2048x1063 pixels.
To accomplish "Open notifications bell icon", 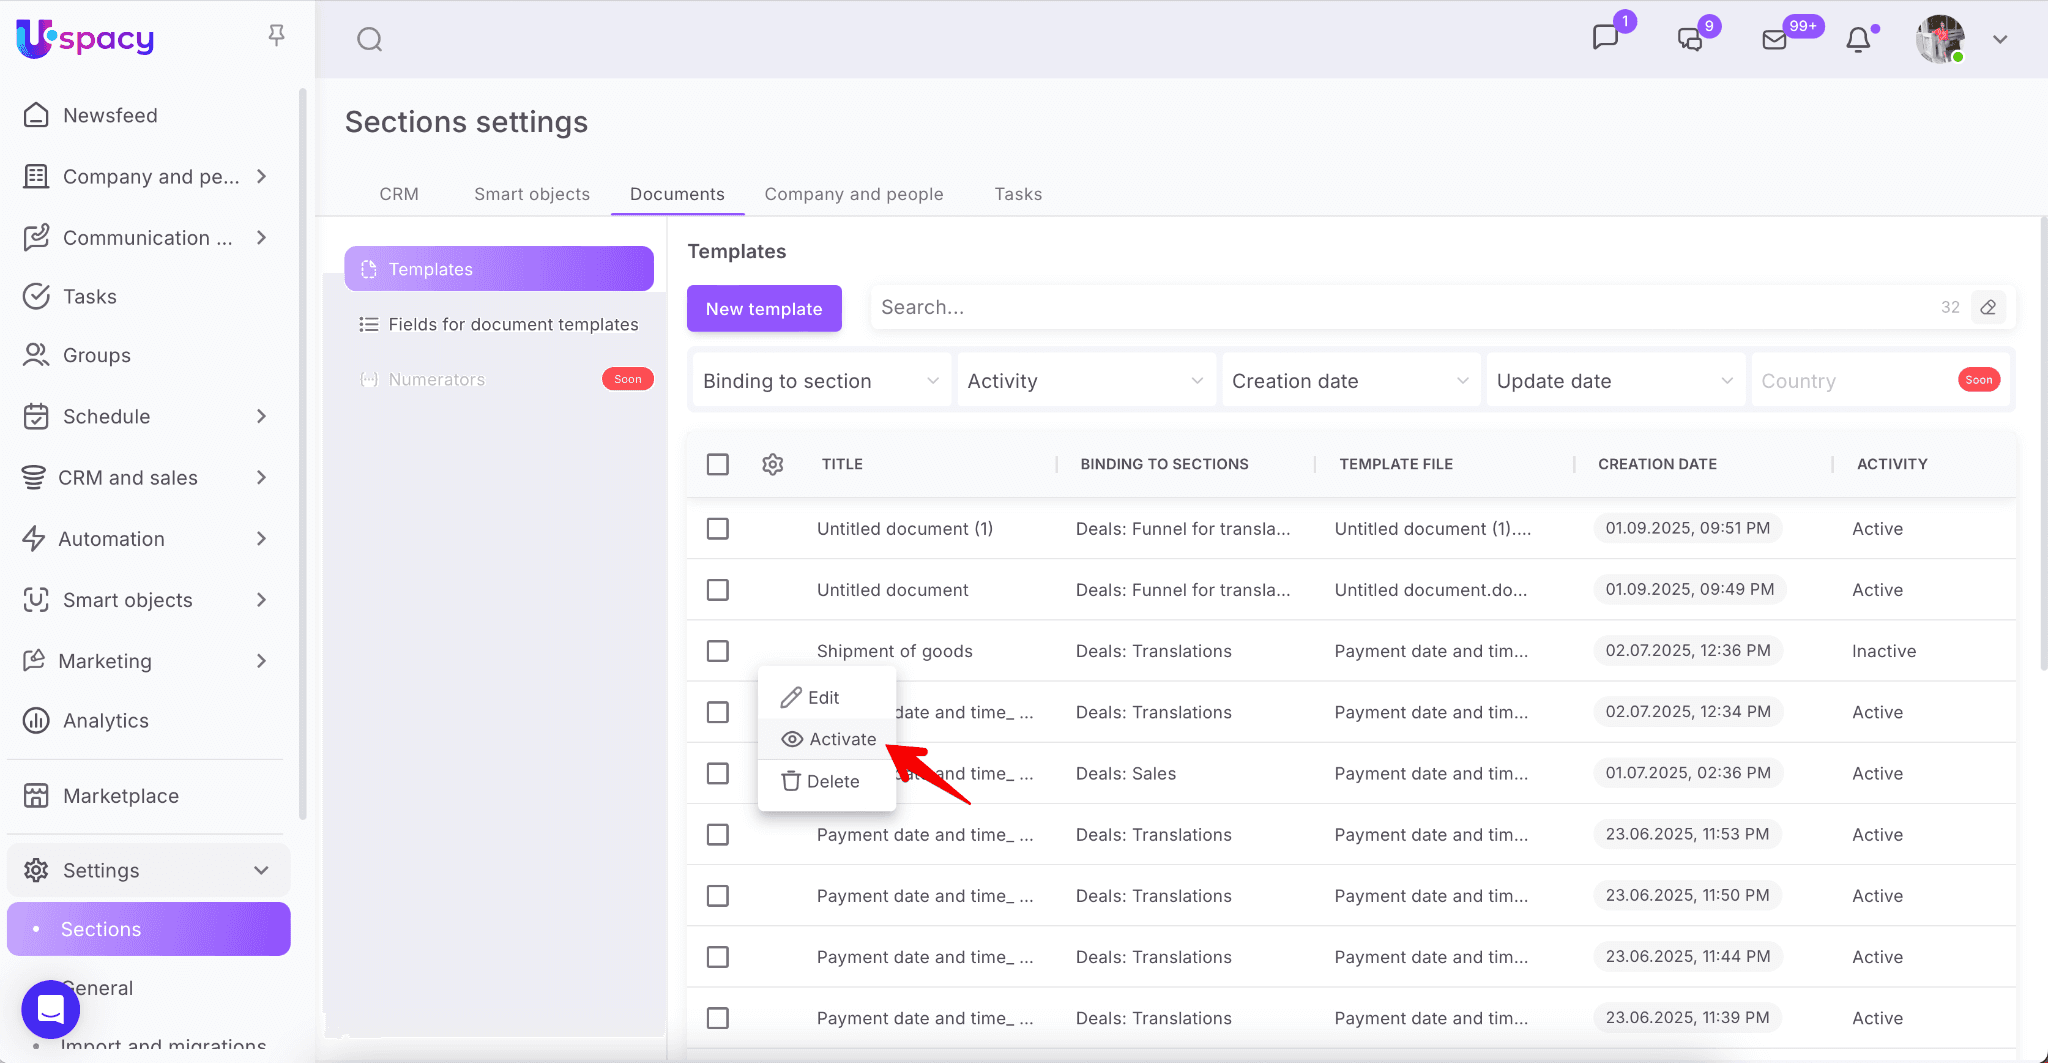I will pyautogui.click(x=1858, y=40).
